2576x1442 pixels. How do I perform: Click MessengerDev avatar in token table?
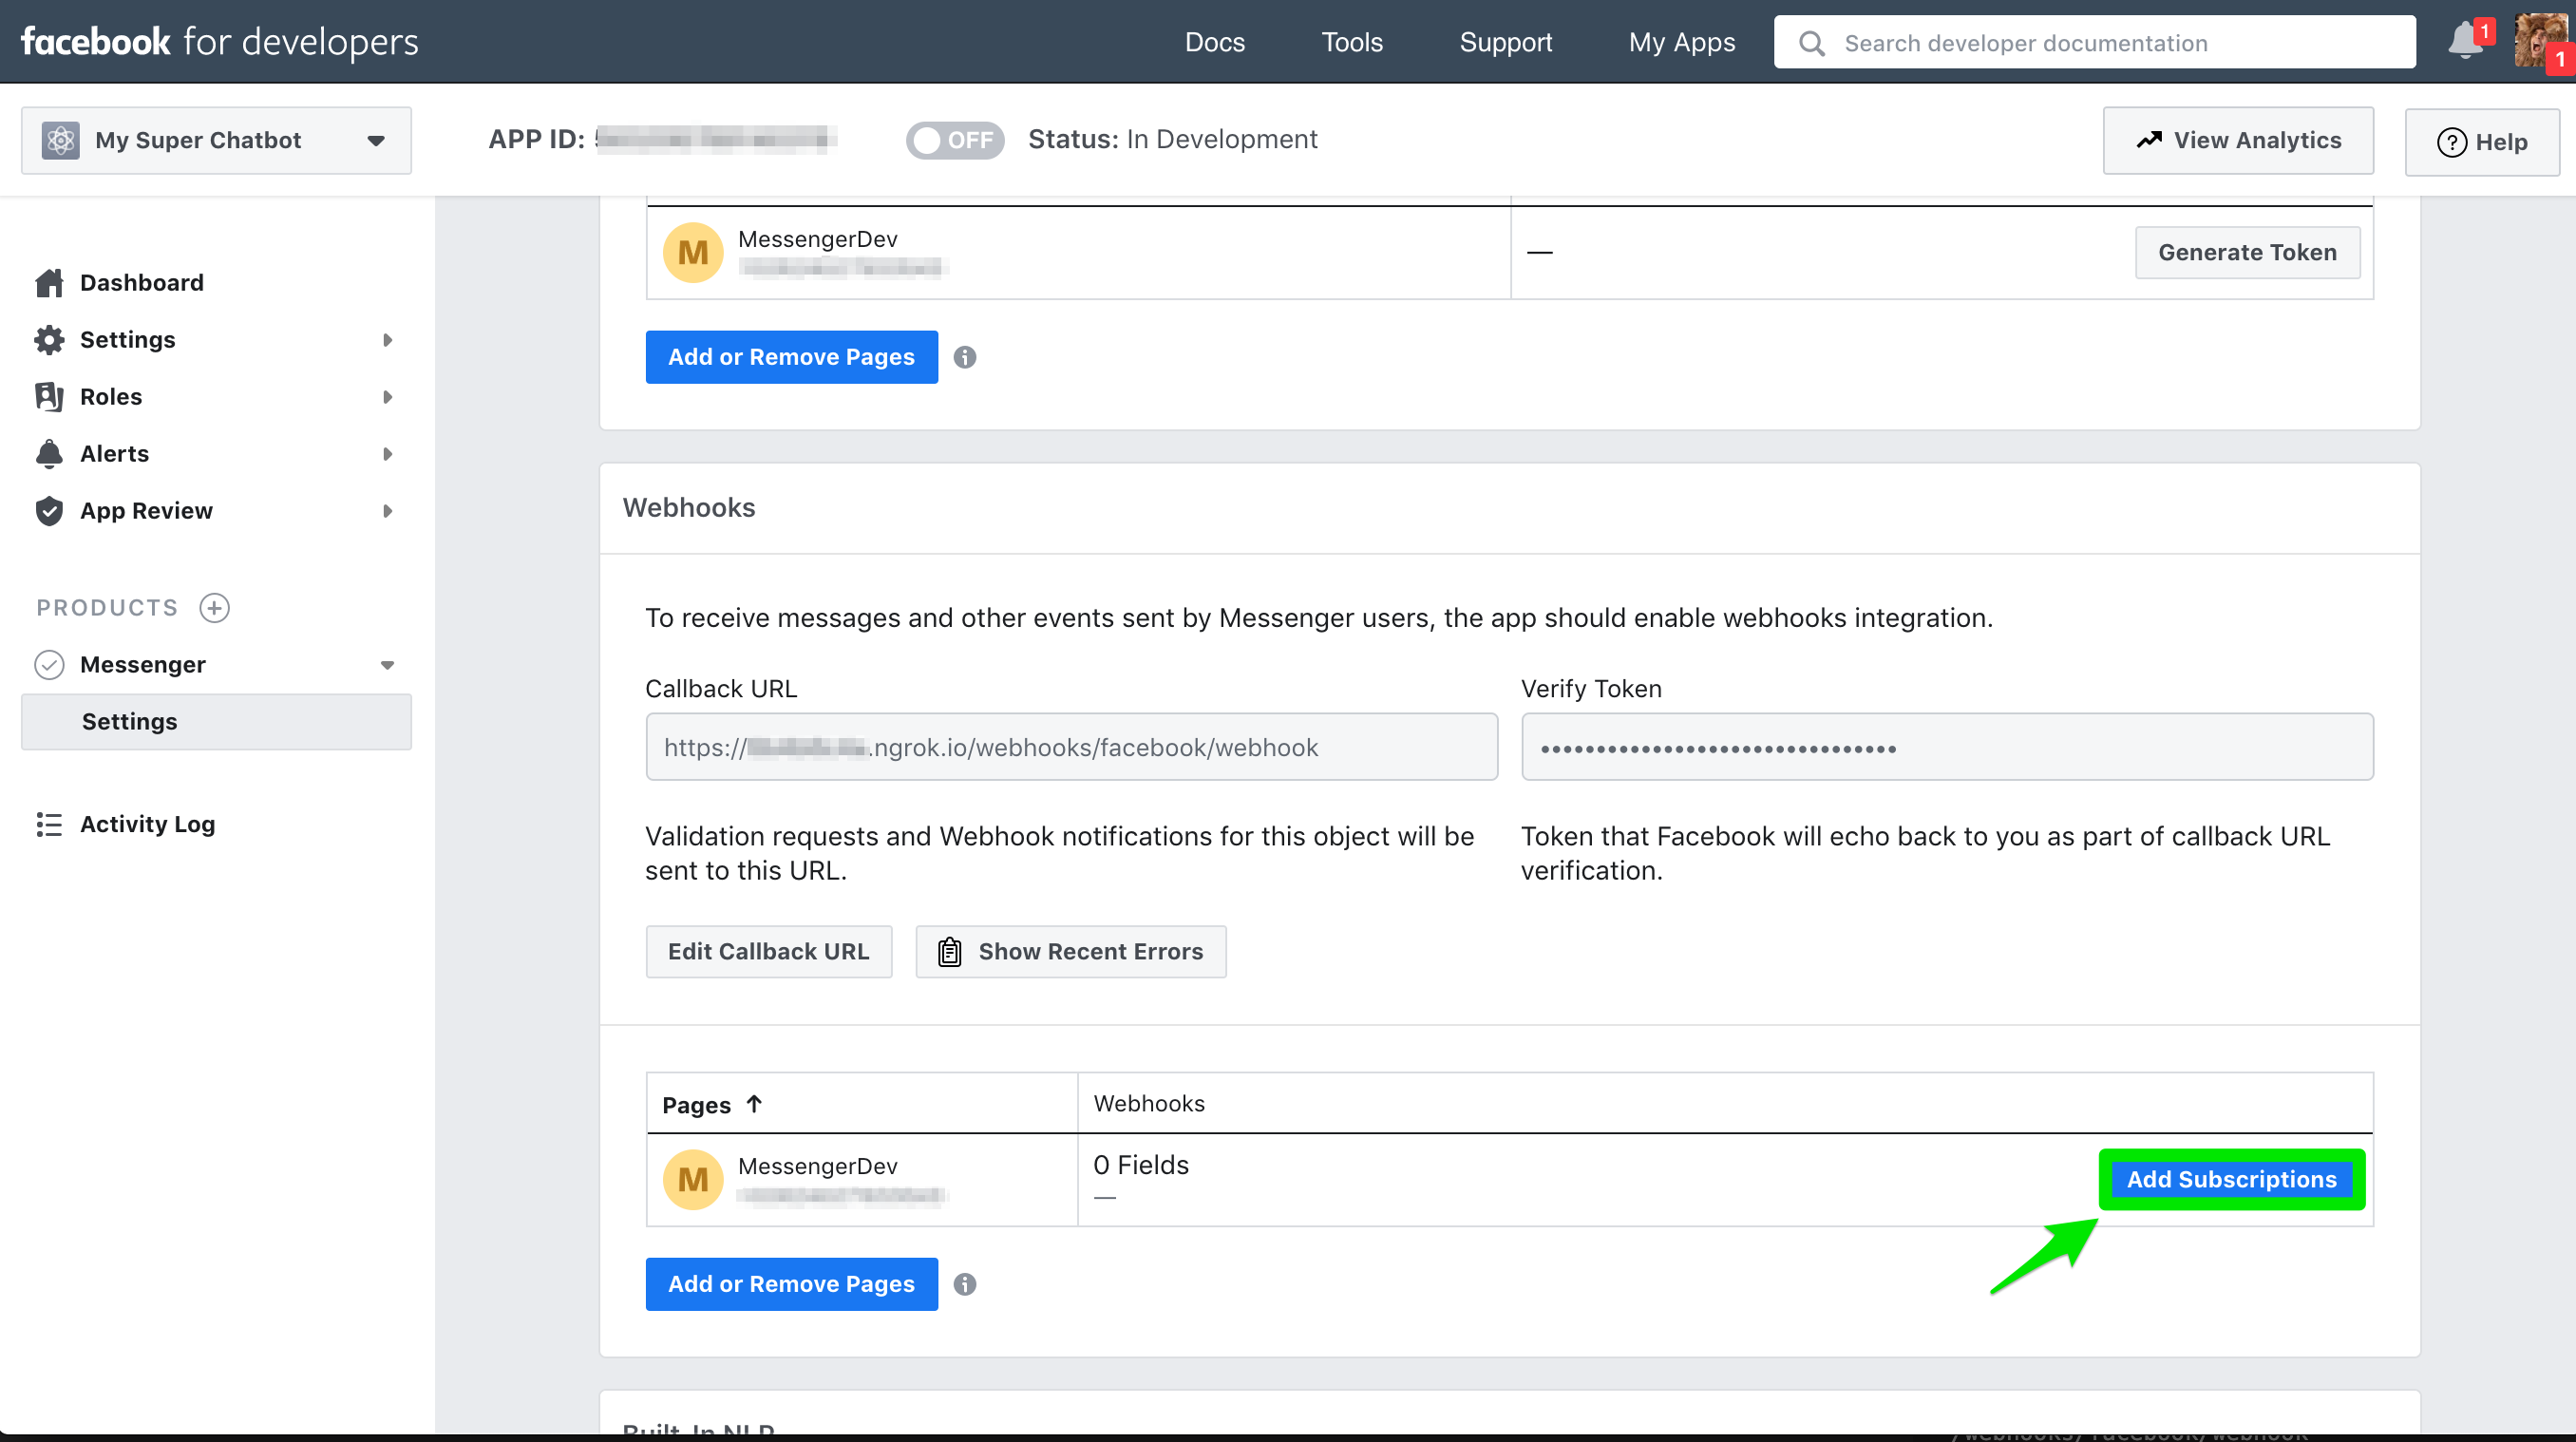693,253
